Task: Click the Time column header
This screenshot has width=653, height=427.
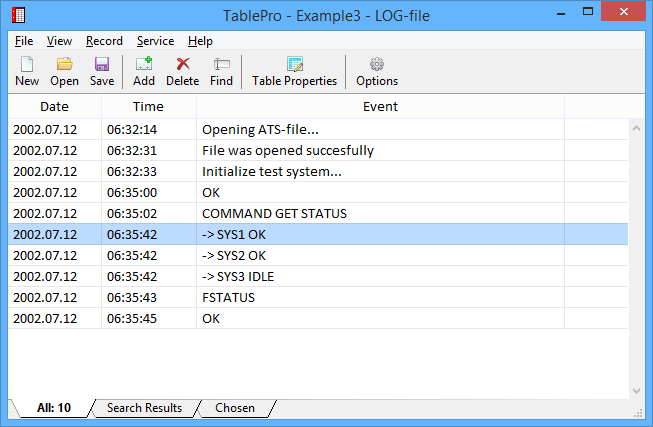Action: pos(148,107)
